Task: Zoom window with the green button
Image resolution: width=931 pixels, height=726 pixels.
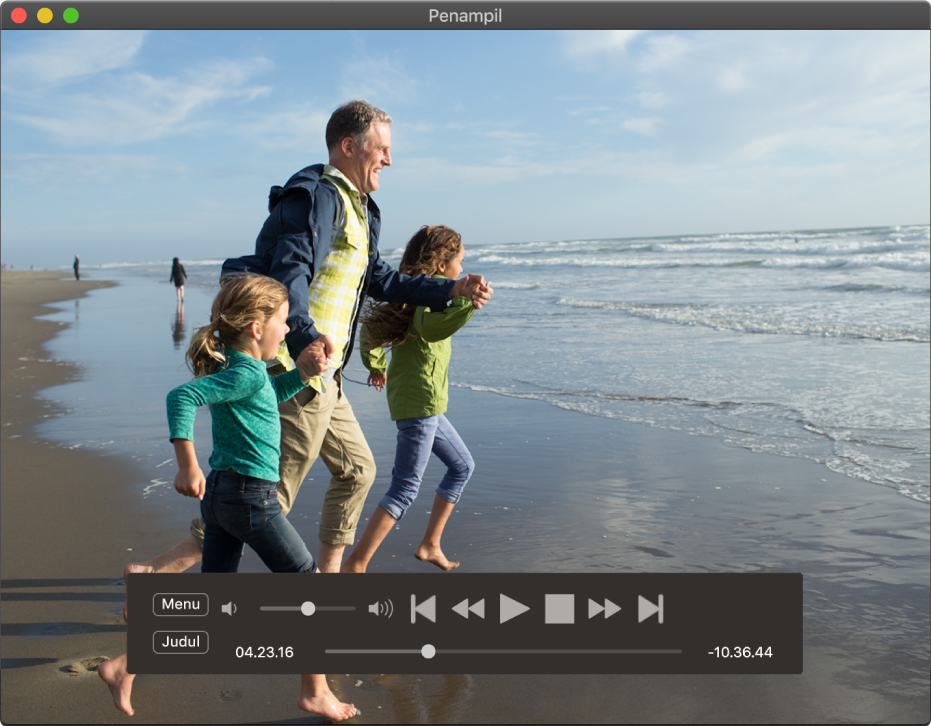Action: (x=71, y=15)
